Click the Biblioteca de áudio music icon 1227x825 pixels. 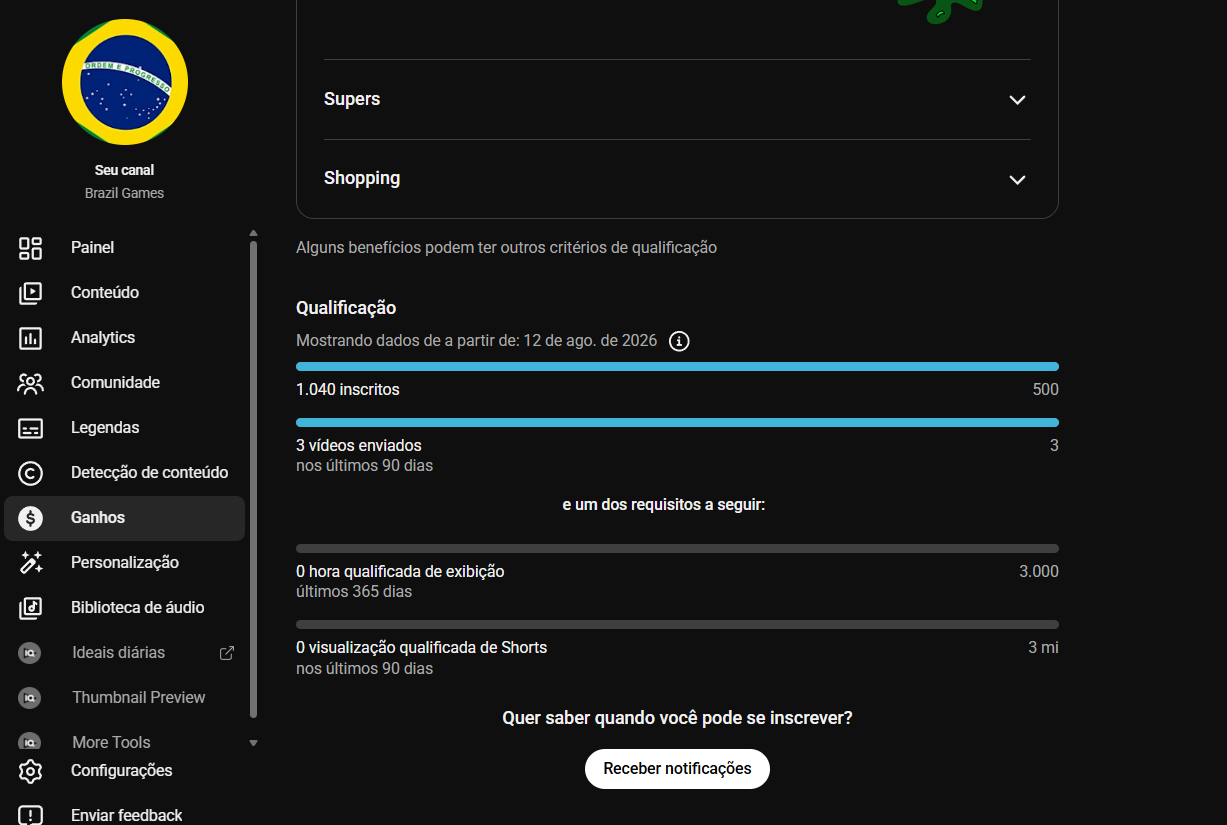31,608
